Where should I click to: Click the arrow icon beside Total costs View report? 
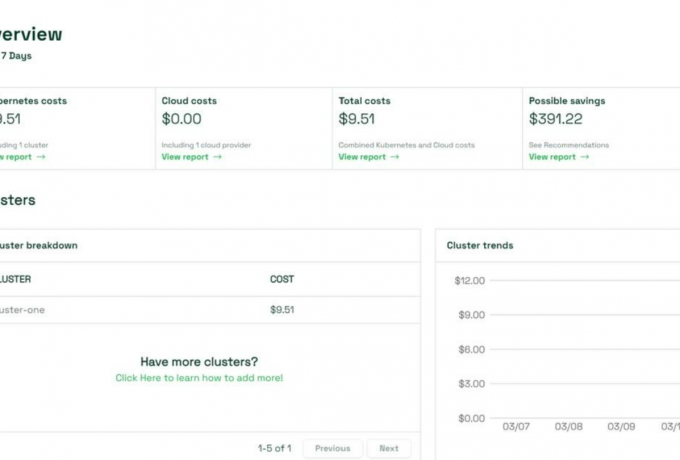pyautogui.click(x=395, y=157)
